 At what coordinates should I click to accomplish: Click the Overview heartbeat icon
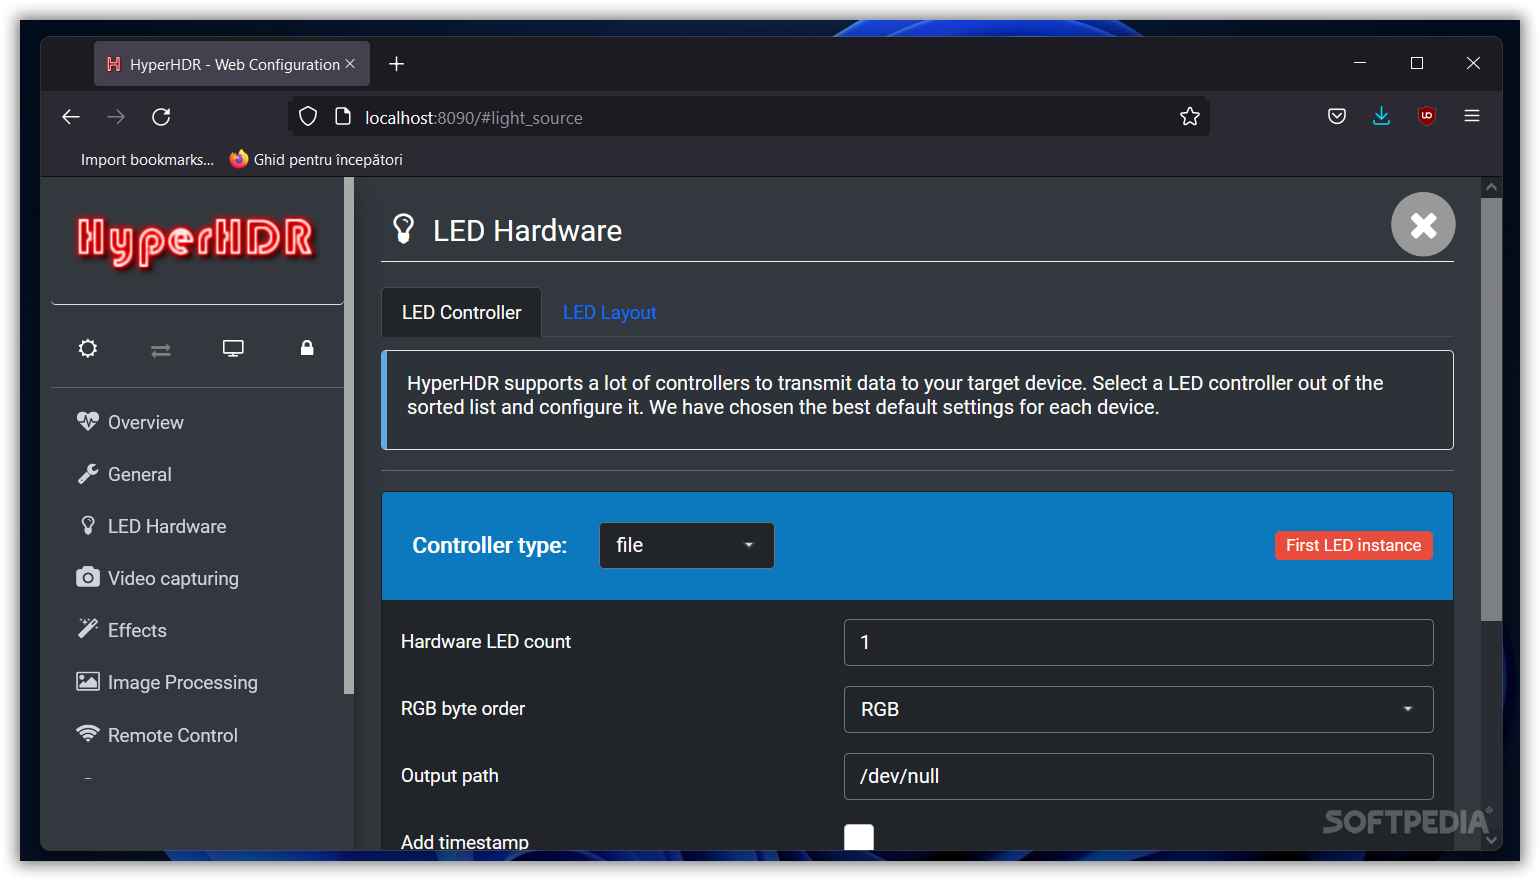pyautogui.click(x=88, y=421)
